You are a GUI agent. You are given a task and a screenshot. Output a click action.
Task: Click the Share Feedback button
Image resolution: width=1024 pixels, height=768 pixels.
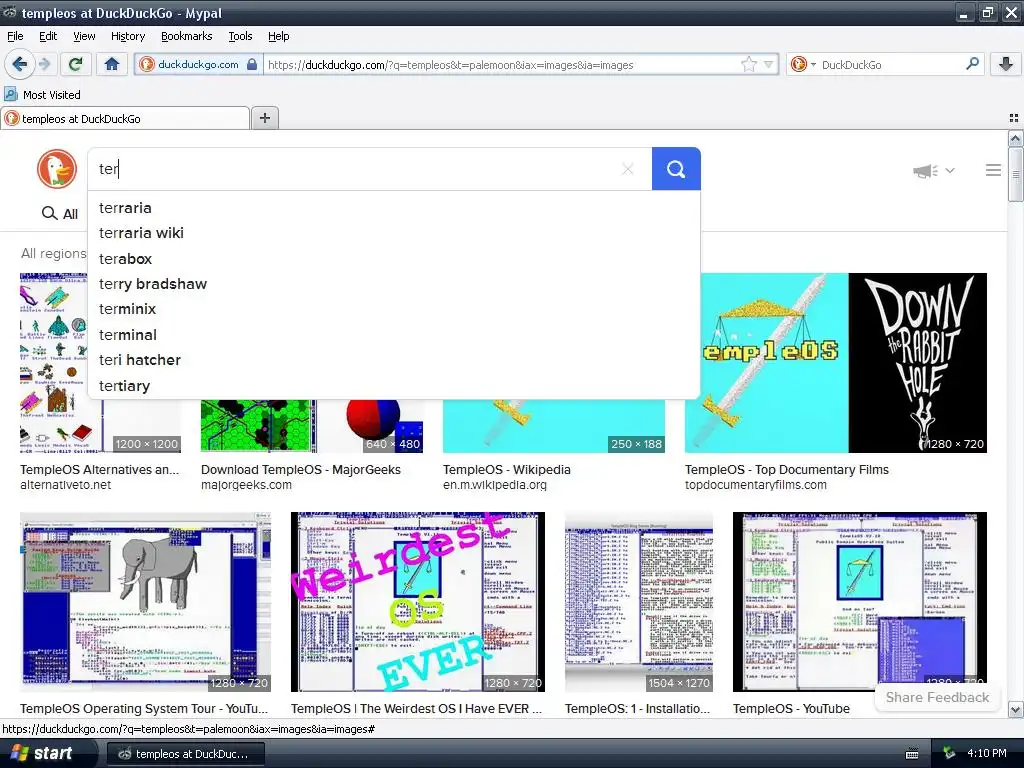(x=937, y=697)
